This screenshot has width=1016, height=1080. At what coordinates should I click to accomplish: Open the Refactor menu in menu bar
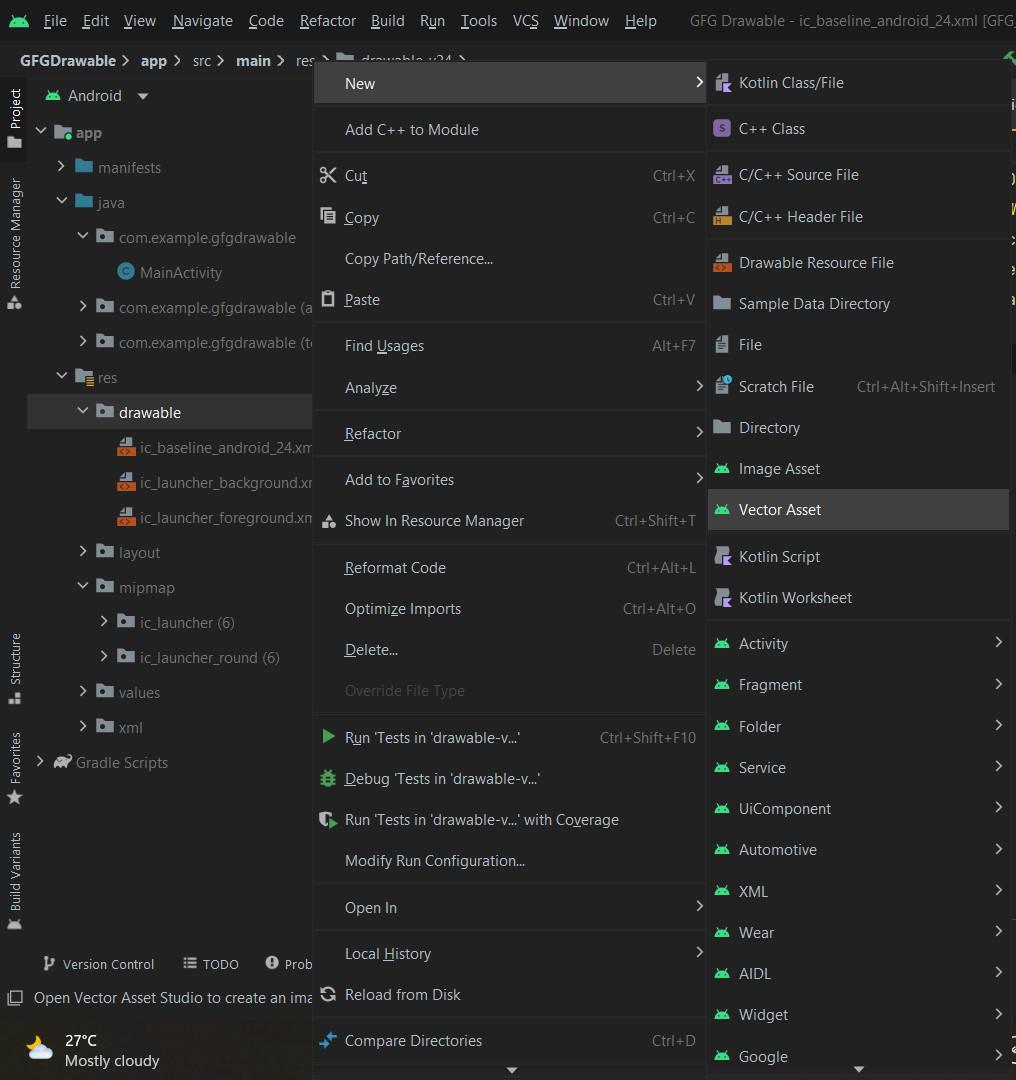328,21
